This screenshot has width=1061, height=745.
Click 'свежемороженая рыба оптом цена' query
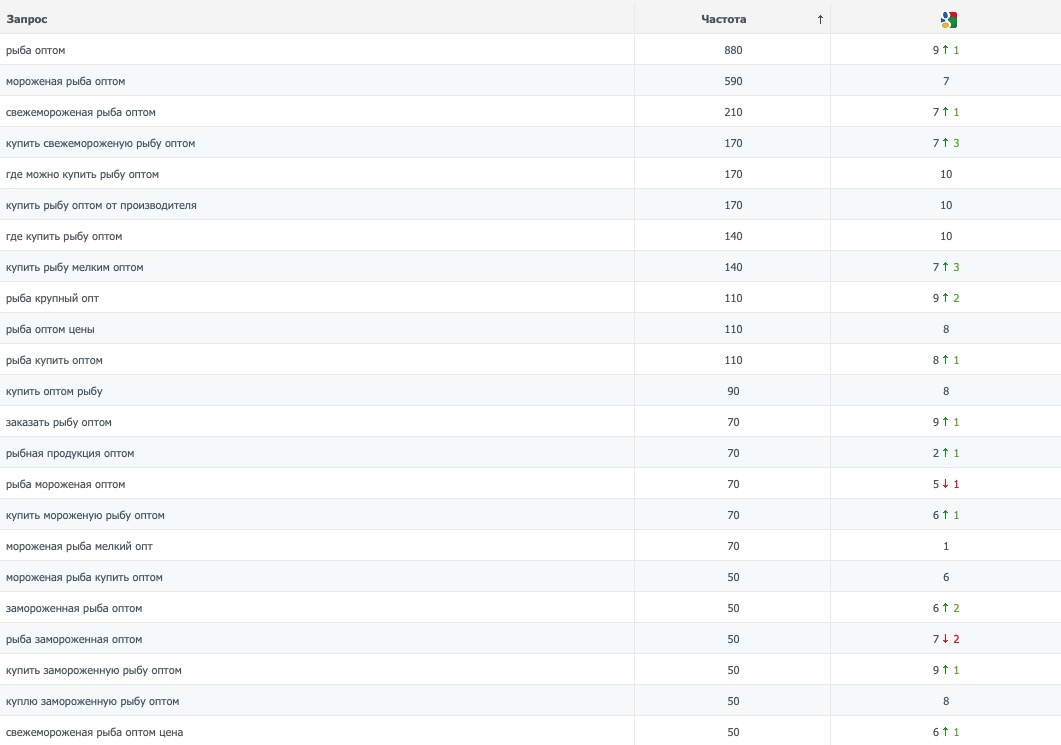pyautogui.click(x=94, y=732)
